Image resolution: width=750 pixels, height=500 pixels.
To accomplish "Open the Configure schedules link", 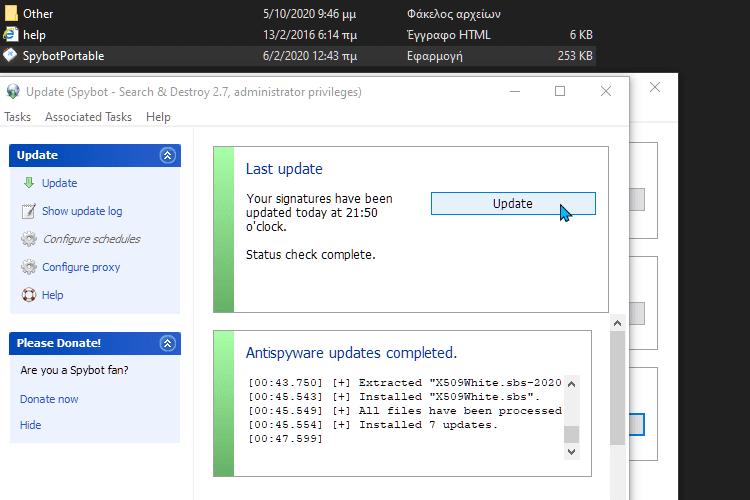I will coord(92,239).
